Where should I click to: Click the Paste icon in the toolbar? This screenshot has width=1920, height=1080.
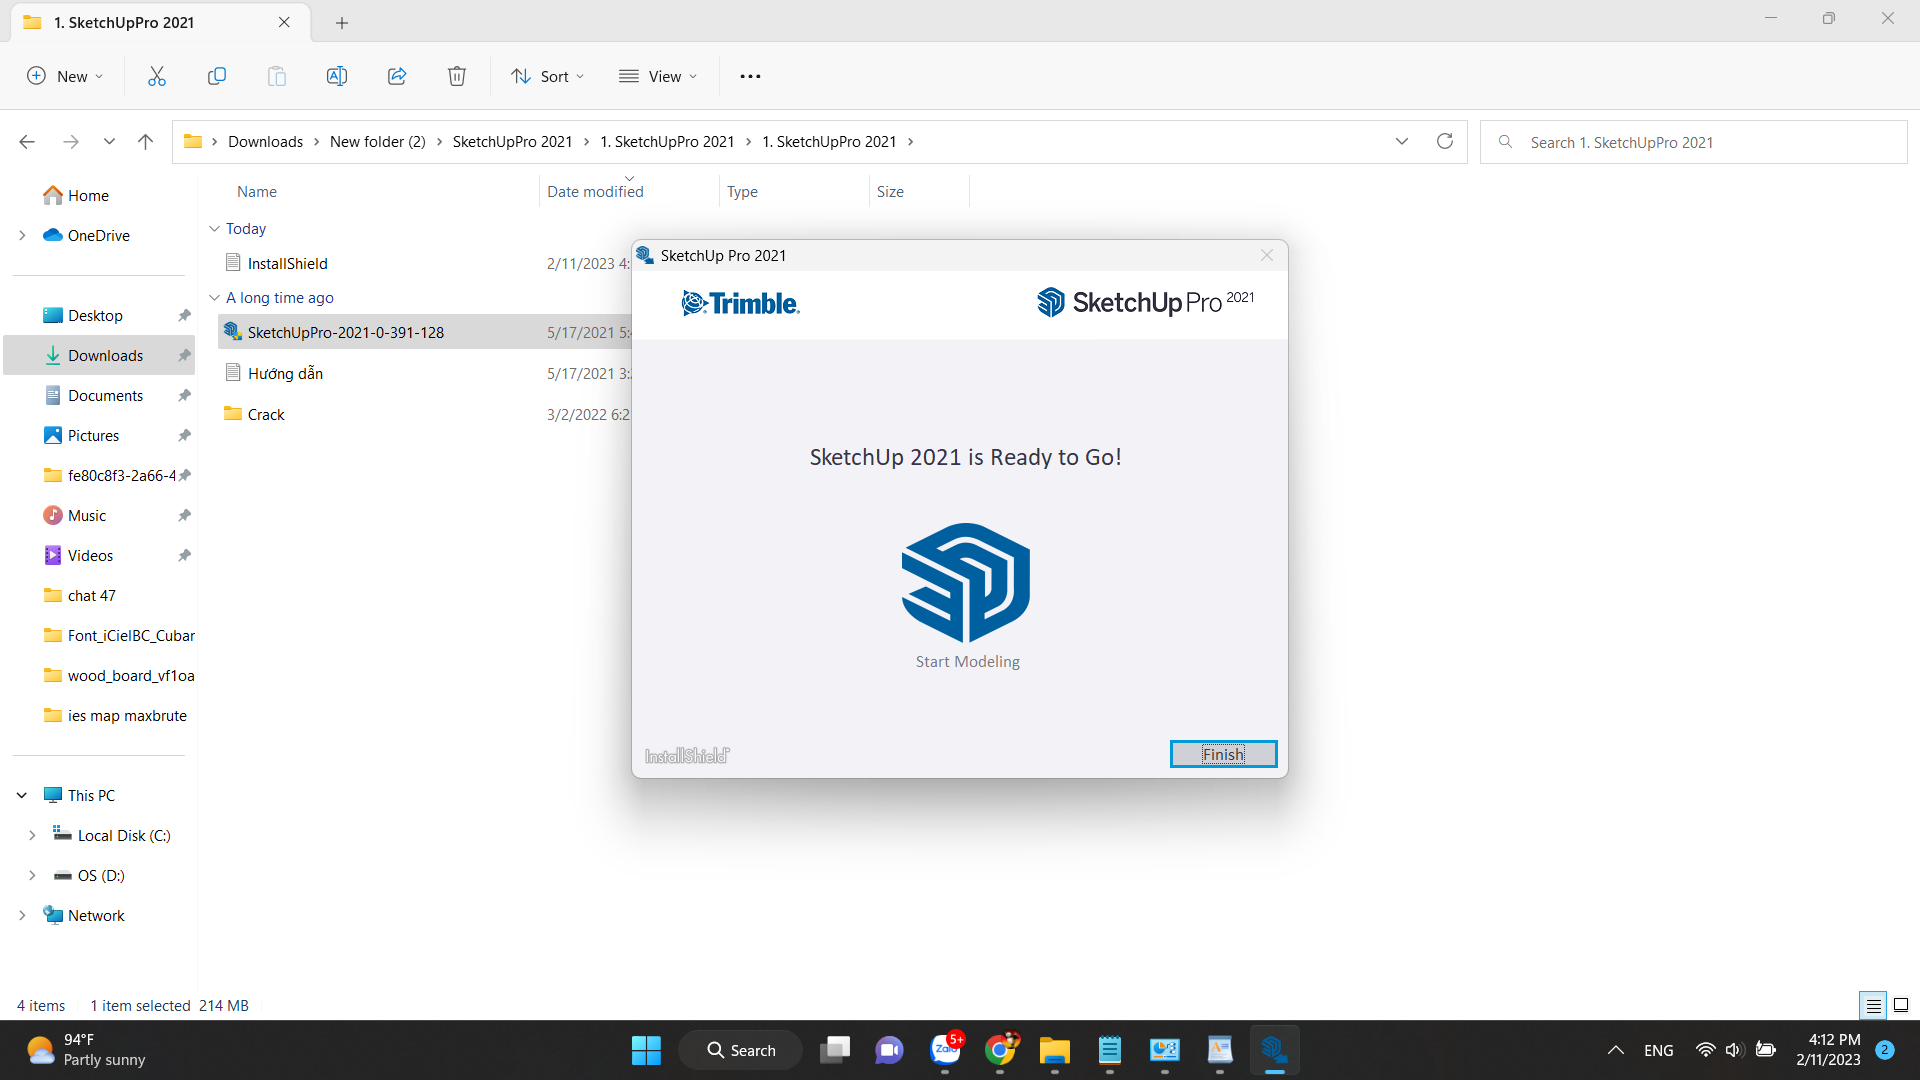coord(277,75)
